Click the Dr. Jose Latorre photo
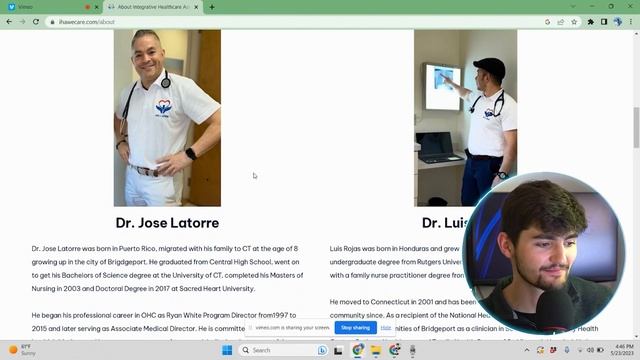 [x=167, y=118]
